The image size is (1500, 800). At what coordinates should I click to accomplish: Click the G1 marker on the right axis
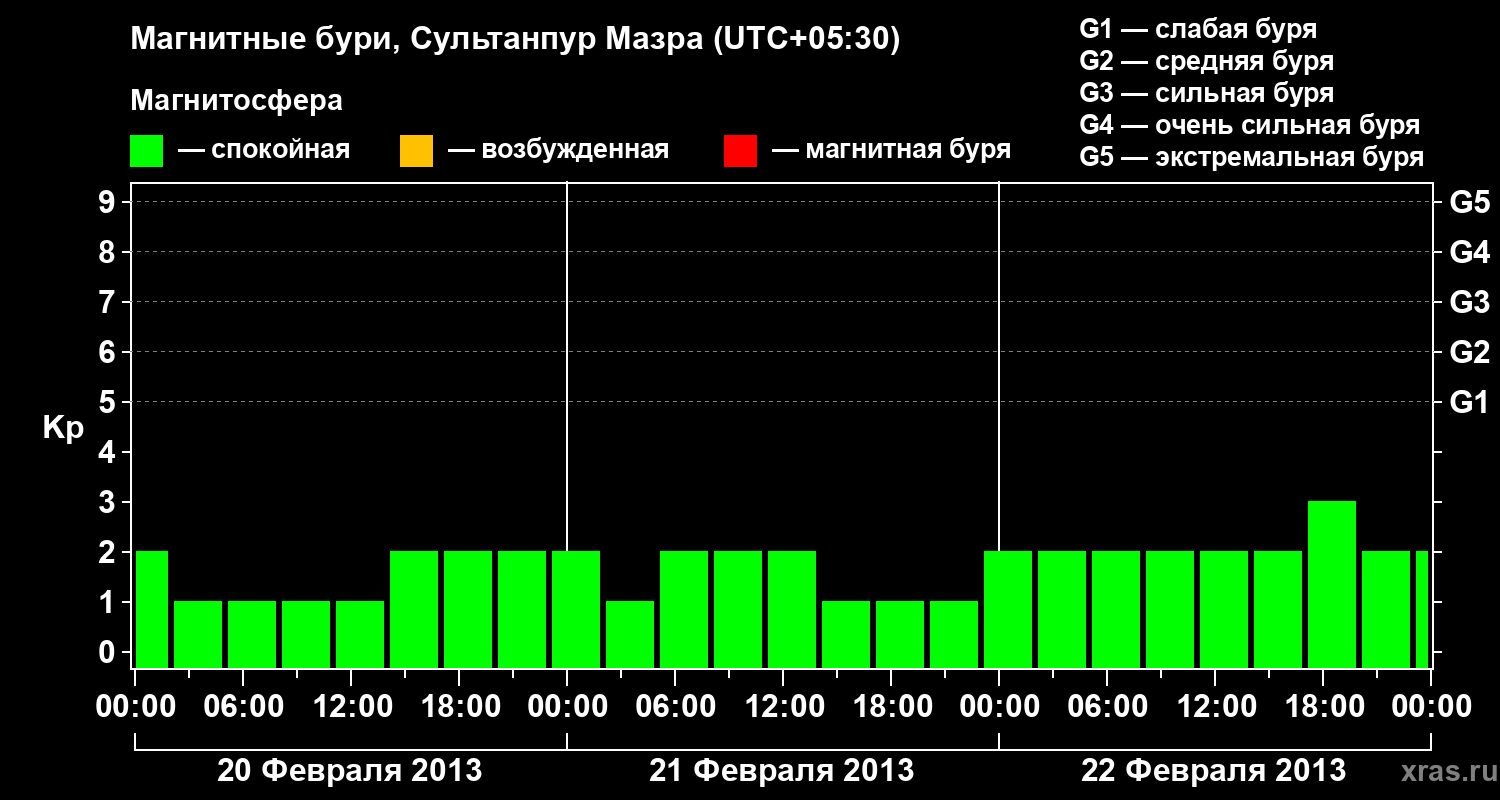tap(1470, 402)
